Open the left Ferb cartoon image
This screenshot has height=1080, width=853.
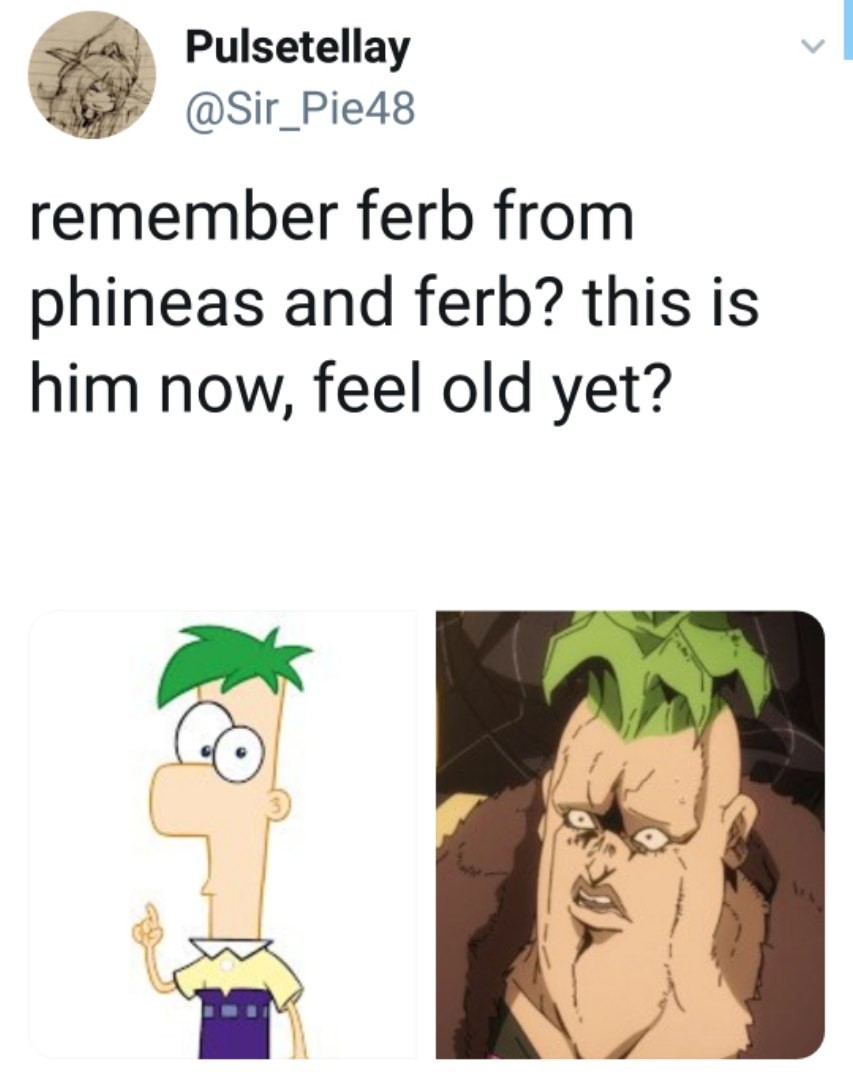coord(223,834)
